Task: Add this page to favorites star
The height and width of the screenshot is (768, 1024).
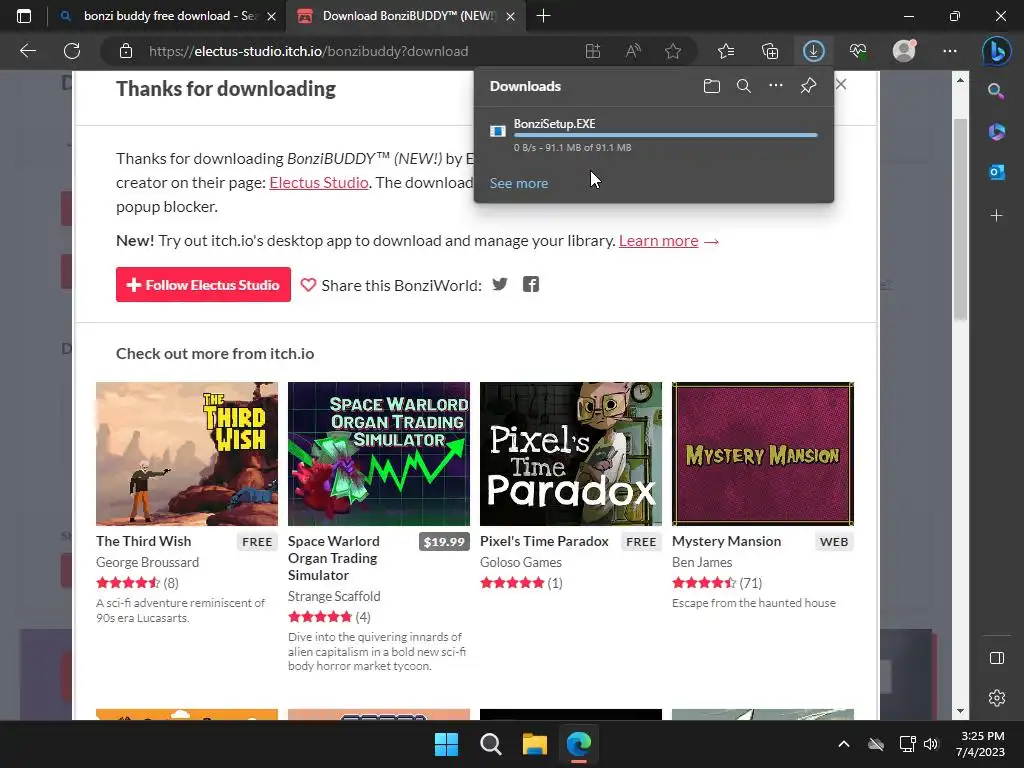Action: click(673, 51)
